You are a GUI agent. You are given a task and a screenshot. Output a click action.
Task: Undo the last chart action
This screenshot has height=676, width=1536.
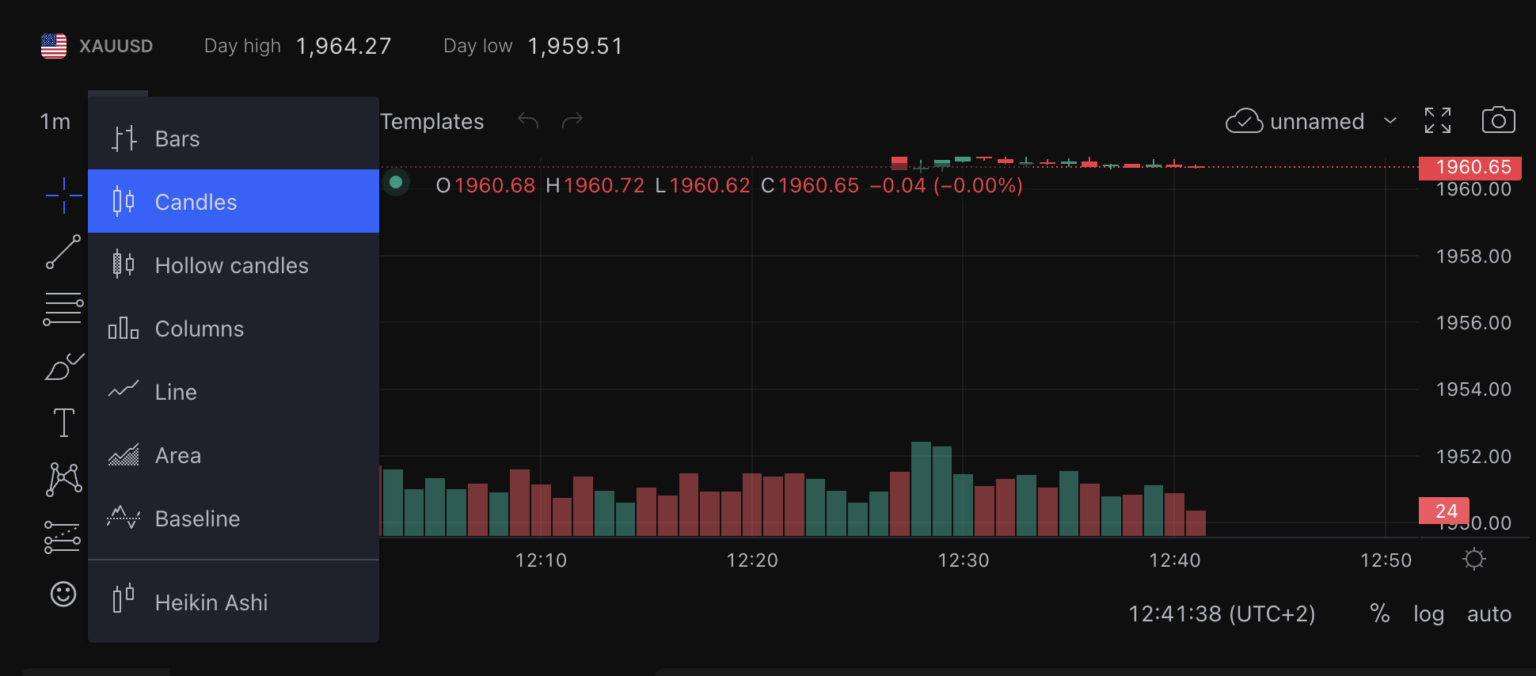pyautogui.click(x=528, y=120)
